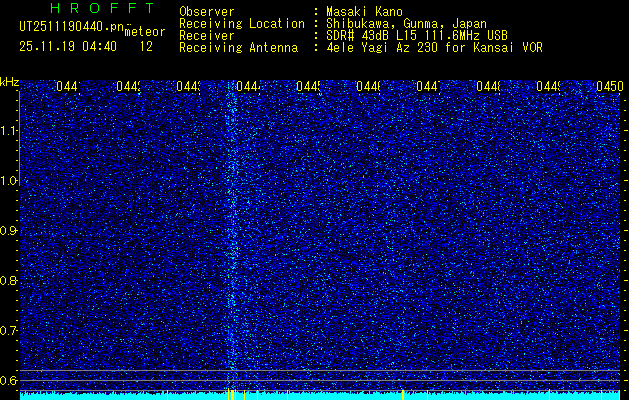Click location Shibukawa, Gunma, Japan
This screenshot has height=400, width=629.
pyautogui.click(x=406, y=24)
